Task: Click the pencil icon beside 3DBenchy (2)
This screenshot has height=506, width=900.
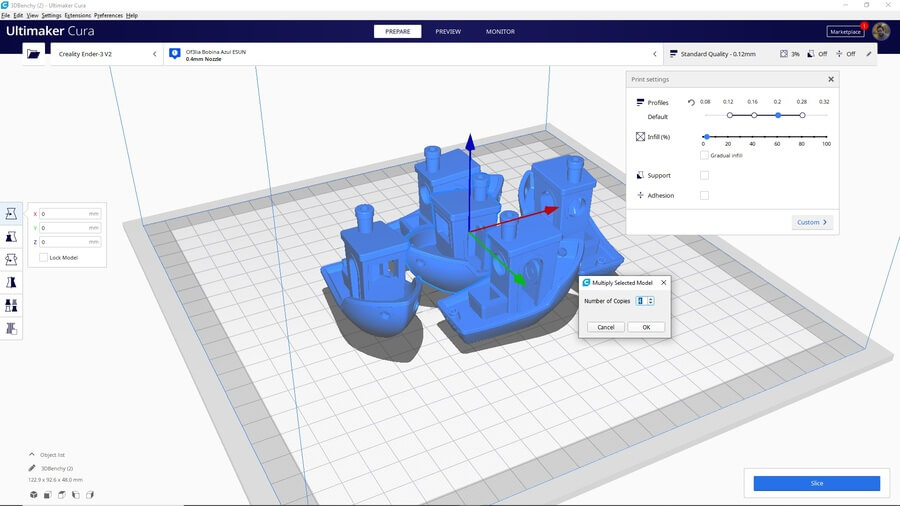Action: (32, 468)
